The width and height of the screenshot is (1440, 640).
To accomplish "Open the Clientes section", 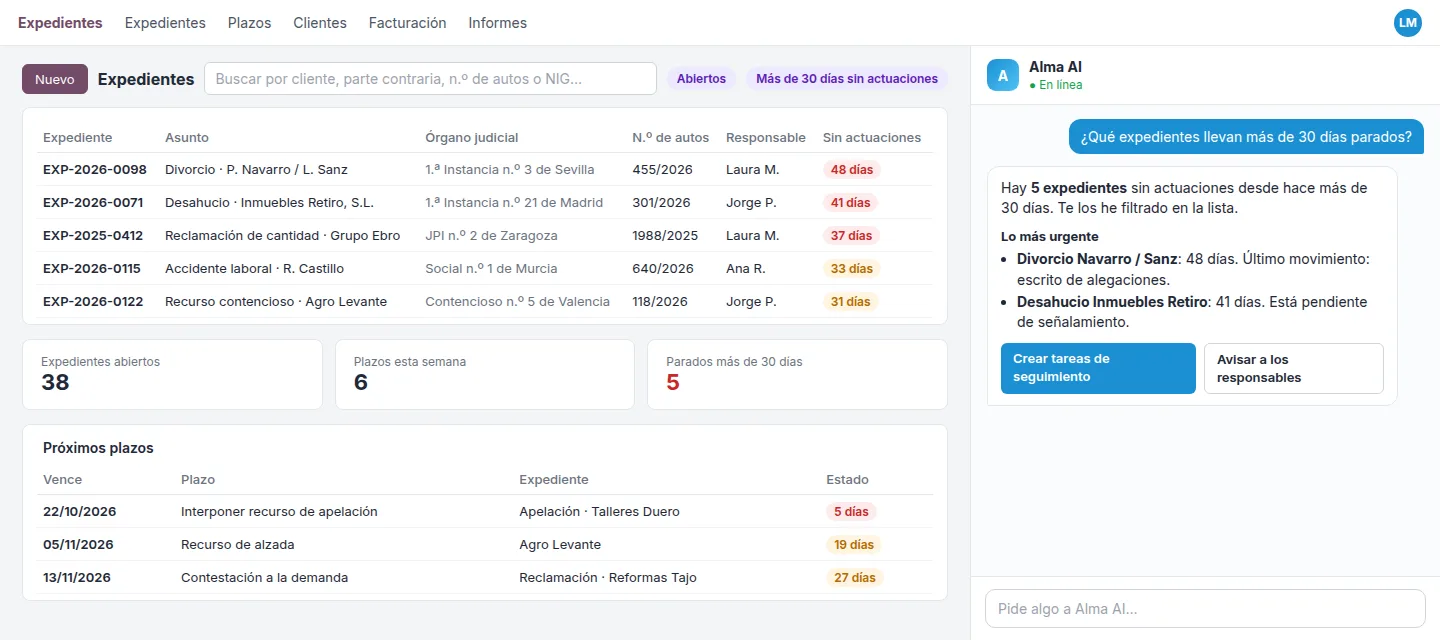I will point(320,23).
